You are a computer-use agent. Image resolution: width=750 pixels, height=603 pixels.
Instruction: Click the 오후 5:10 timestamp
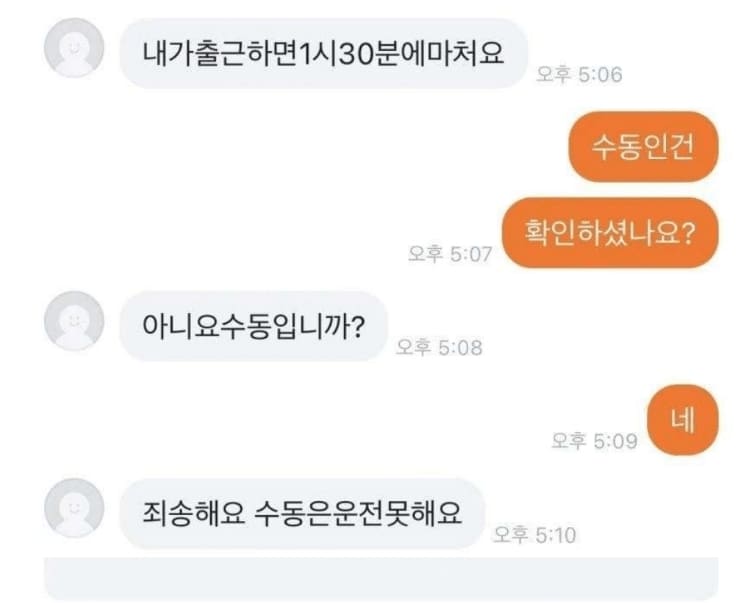(x=534, y=535)
